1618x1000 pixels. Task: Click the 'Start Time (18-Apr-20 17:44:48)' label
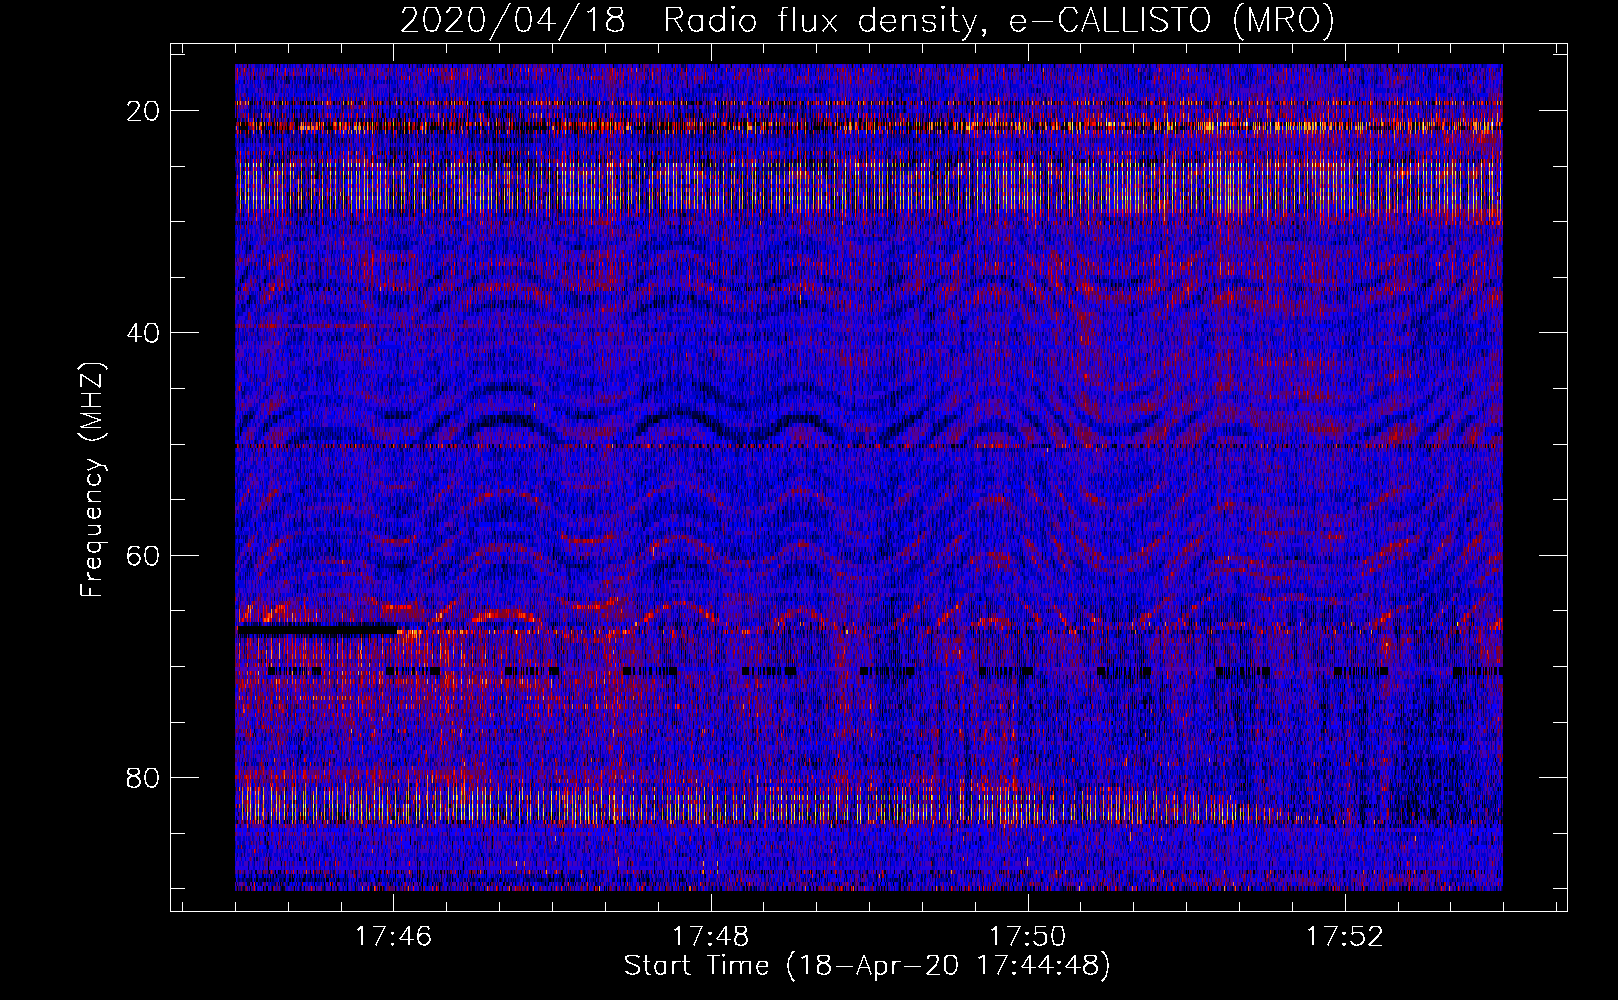point(867,966)
